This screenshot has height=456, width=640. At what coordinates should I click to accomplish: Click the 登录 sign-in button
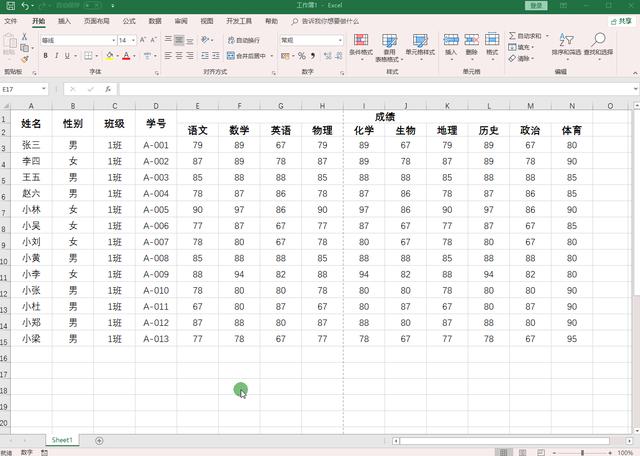tap(536, 5)
